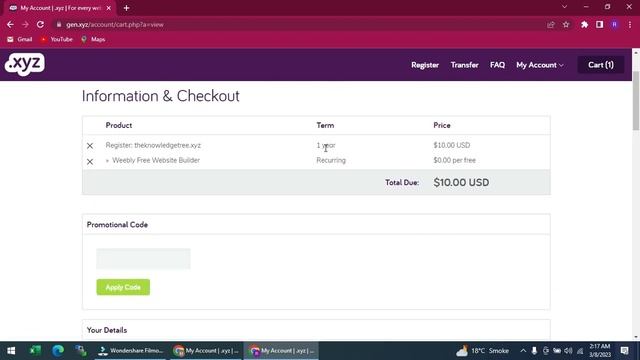
Task: Open Microsoft Edge from taskbar
Action: pyautogui.click(x=58, y=351)
